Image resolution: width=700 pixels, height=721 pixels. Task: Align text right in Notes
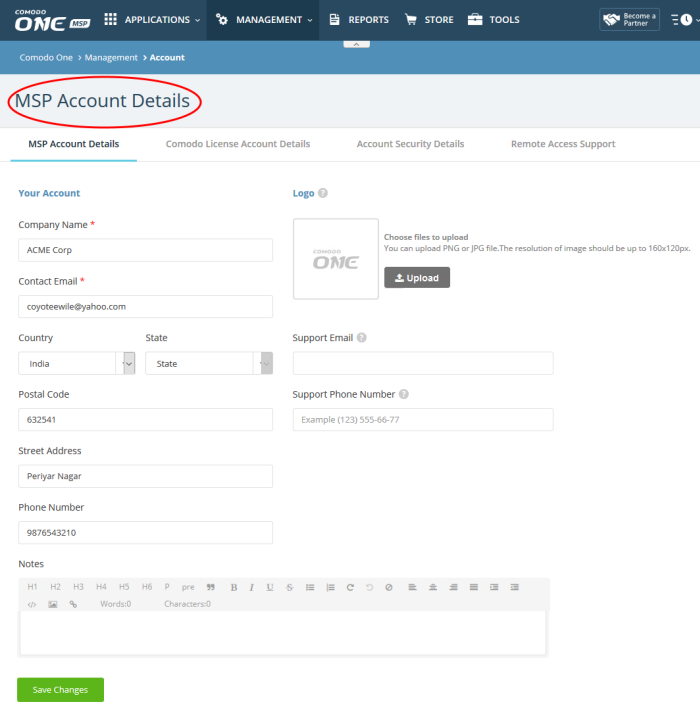(453, 587)
